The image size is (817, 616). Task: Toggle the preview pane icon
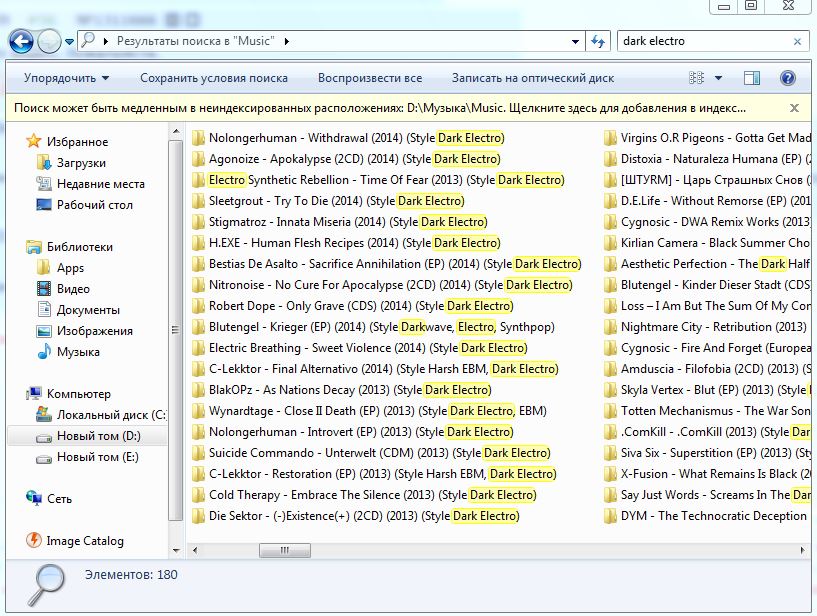pos(751,78)
